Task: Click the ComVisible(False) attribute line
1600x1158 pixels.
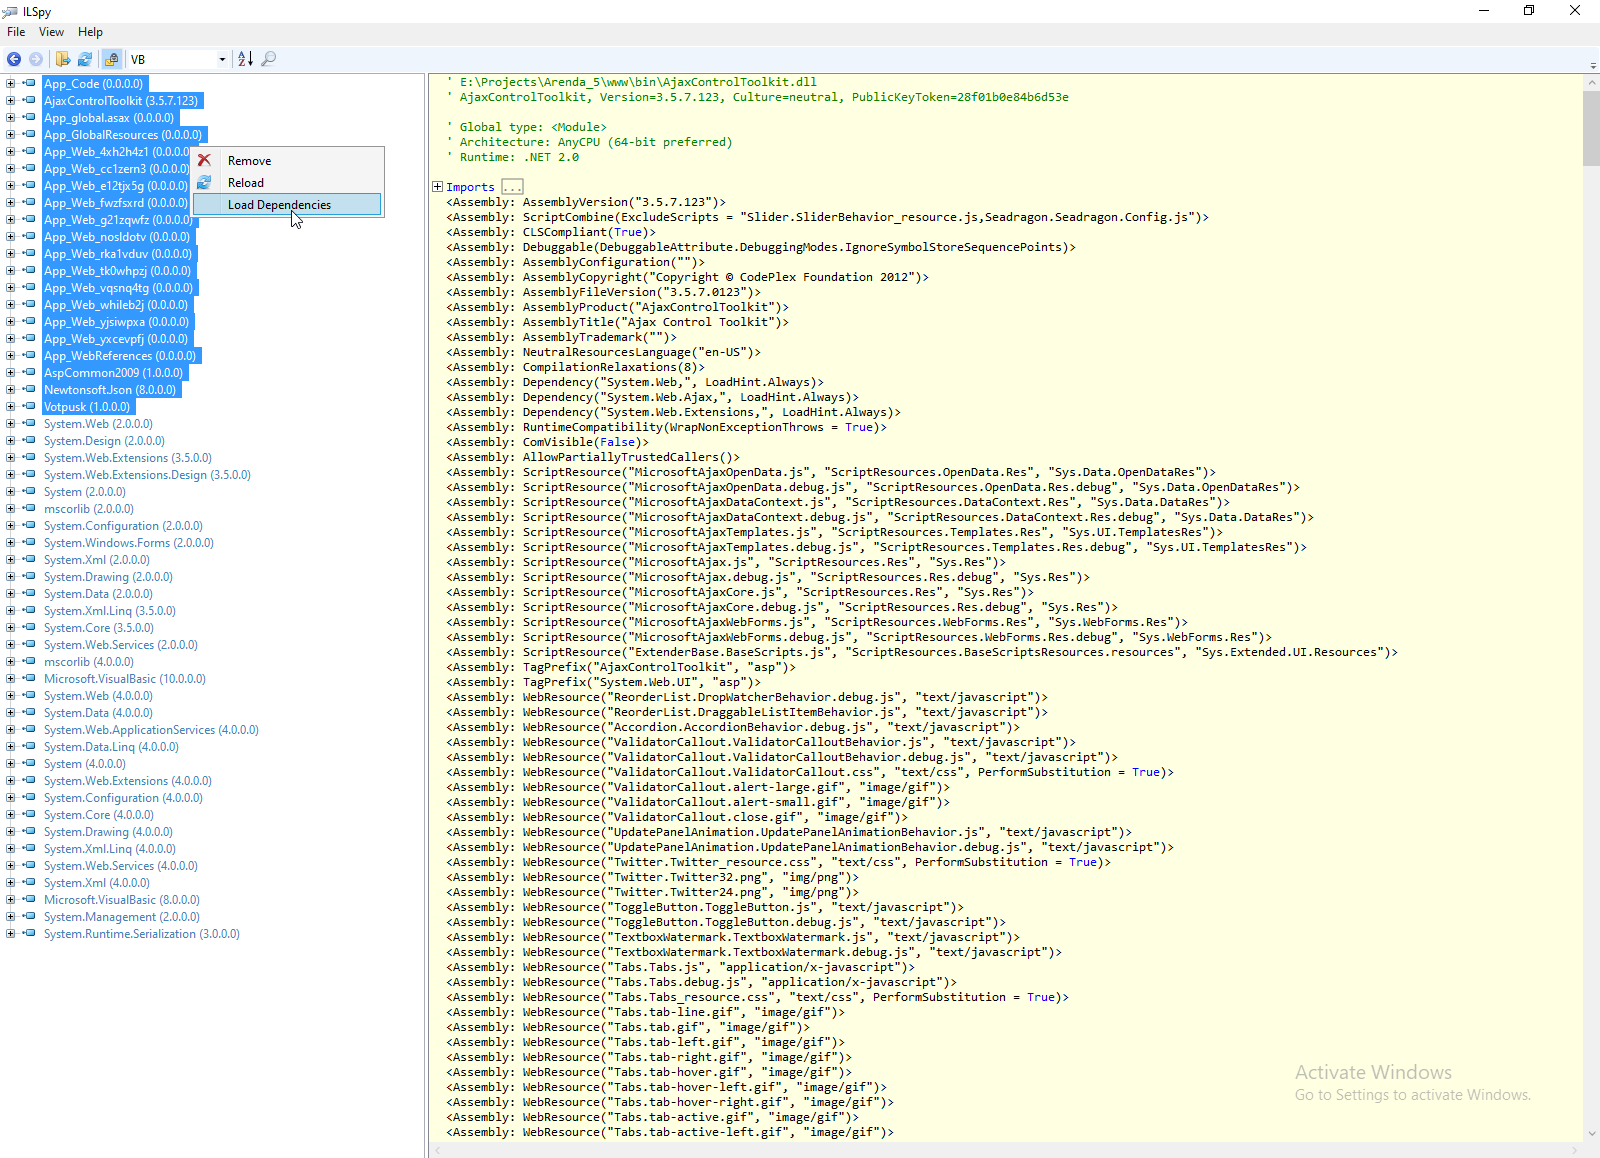Action: 547,442
